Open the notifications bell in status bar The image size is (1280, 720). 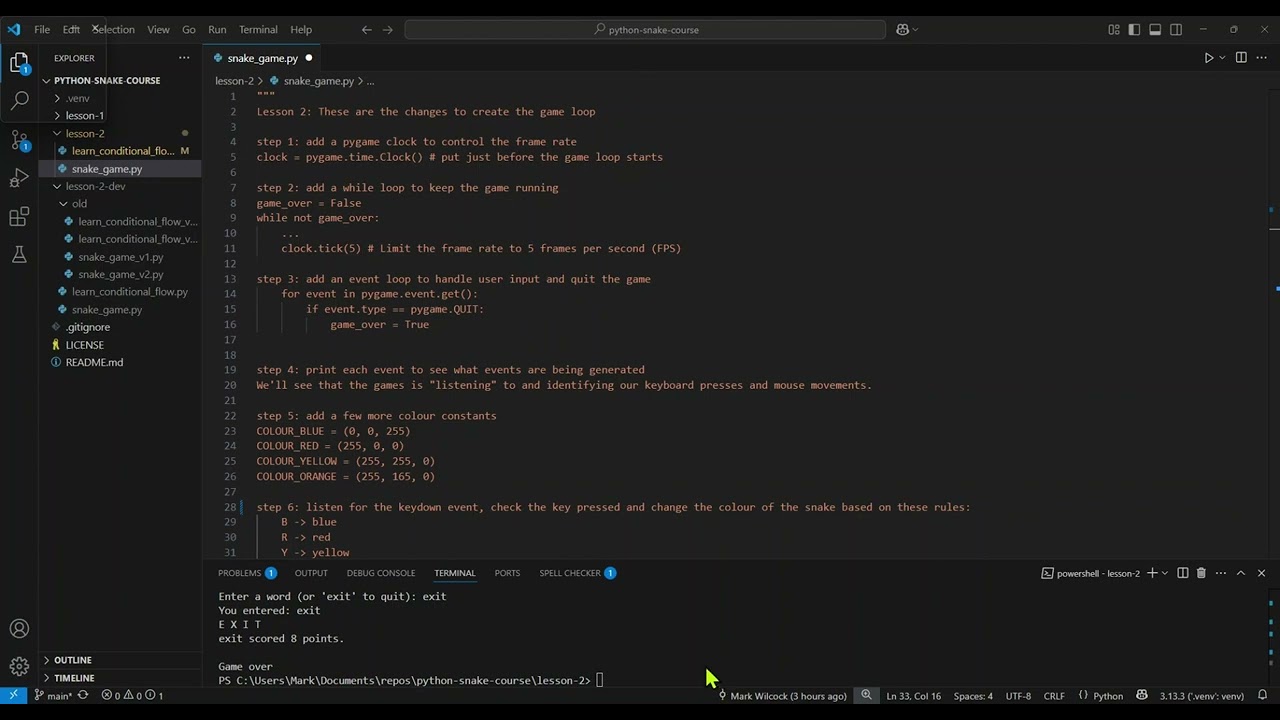click(1262, 696)
